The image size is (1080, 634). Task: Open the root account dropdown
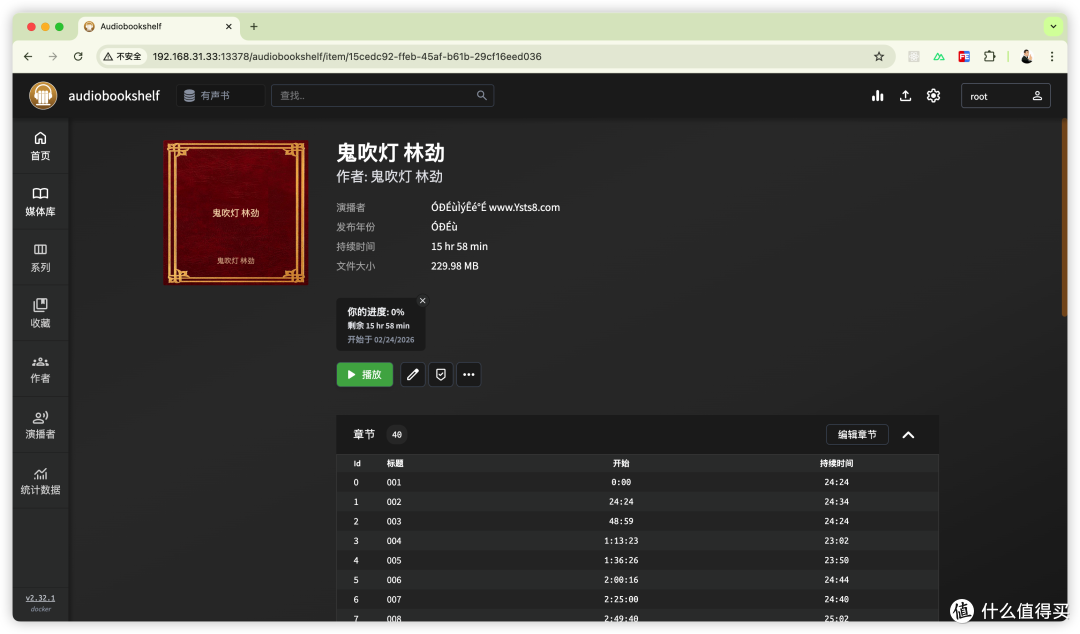pos(1005,95)
